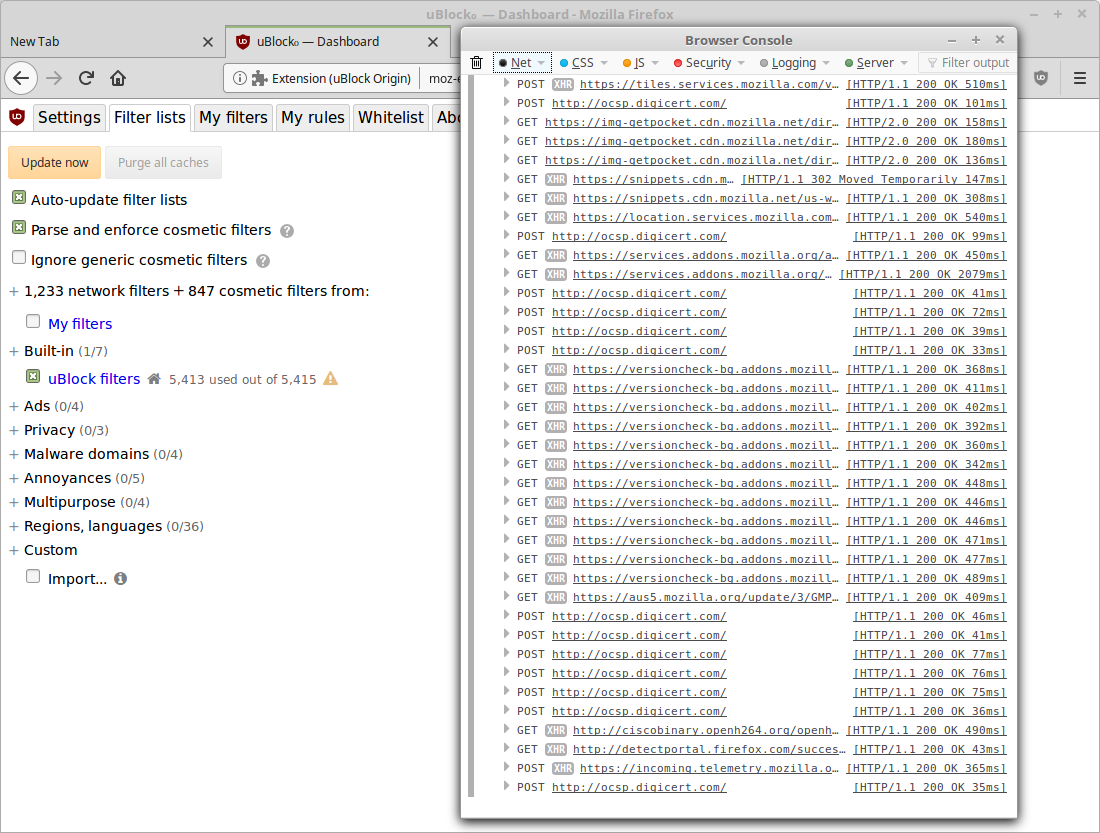Click the Update now button
This screenshot has width=1100, height=833.
click(x=54, y=162)
